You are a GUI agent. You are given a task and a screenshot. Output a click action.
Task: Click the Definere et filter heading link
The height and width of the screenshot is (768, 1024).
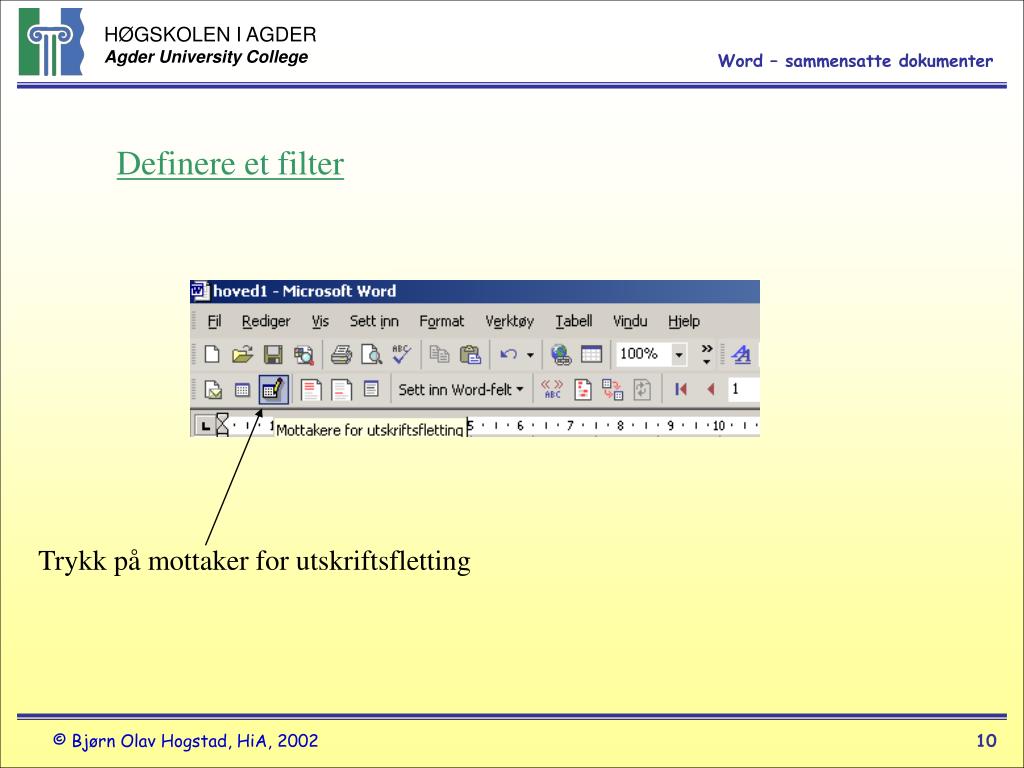(231, 164)
